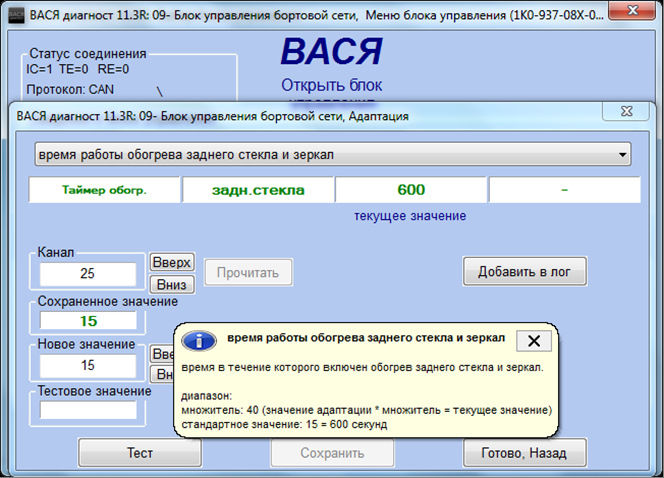Raise new value with partially hidden Вверх button
The width and height of the screenshot is (664, 478).
coord(162,354)
